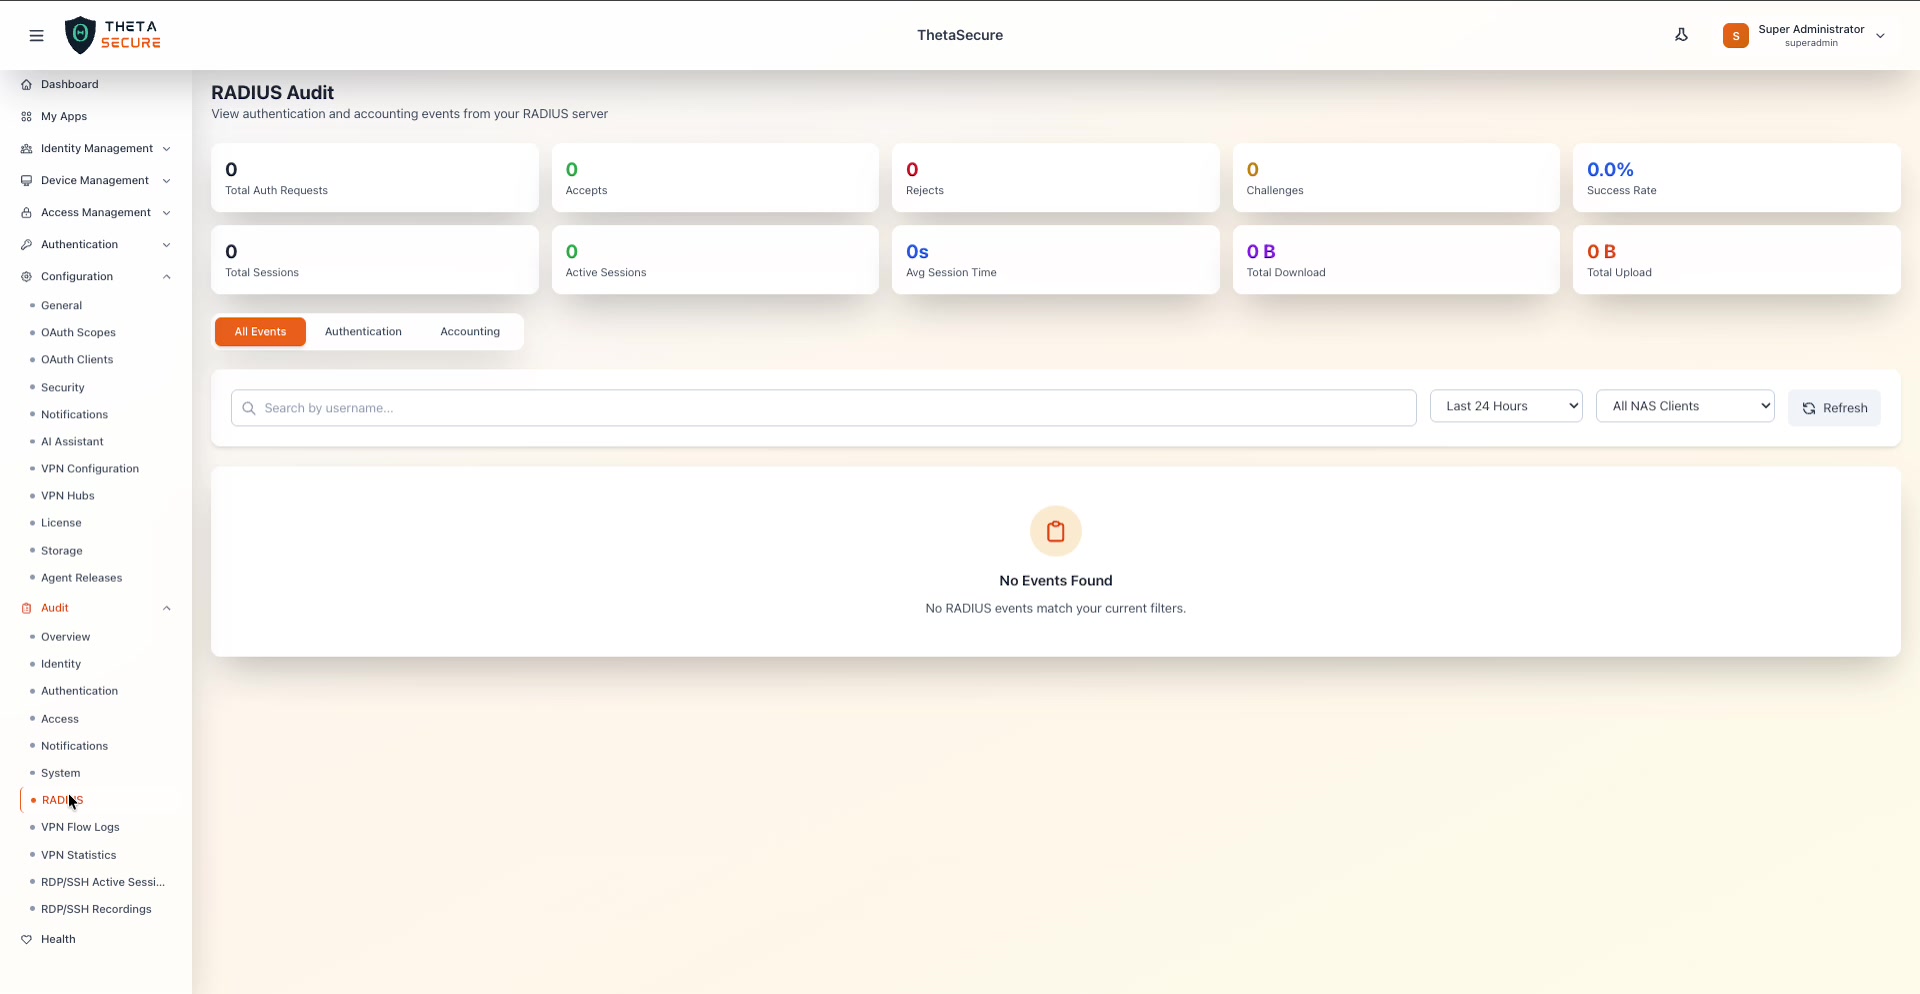
Task: Open the All NAS Clients dropdown
Action: [x=1685, y=405]
